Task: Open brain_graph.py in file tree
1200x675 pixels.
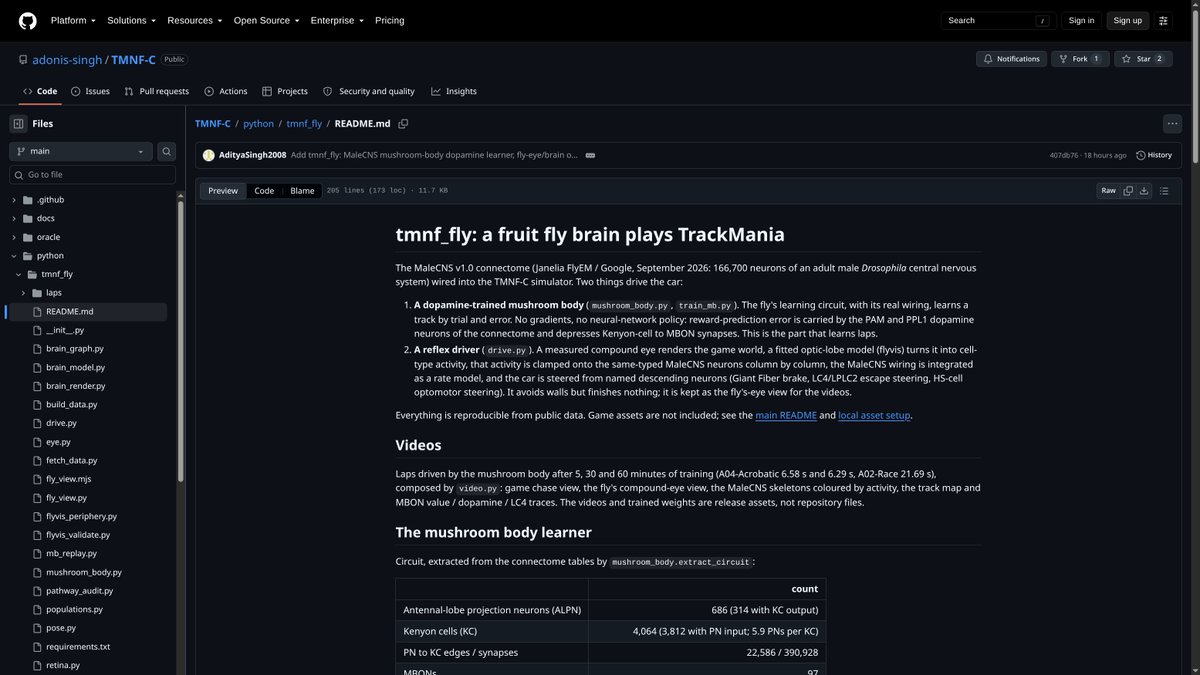Action: tap(75, 349)
